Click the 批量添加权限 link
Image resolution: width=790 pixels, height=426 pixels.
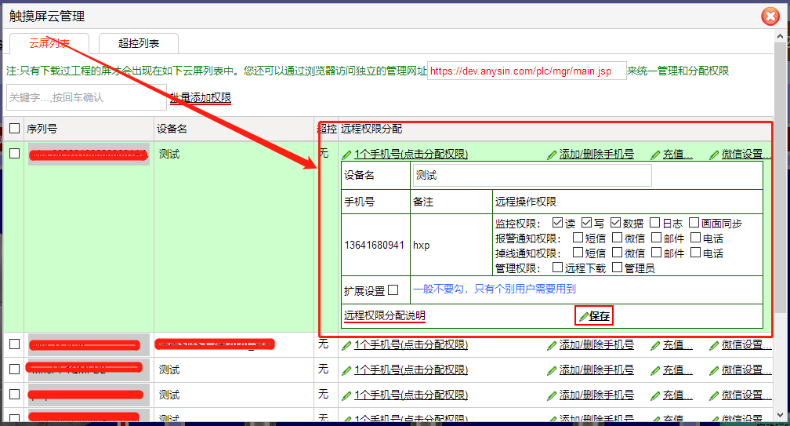[200, 98]
